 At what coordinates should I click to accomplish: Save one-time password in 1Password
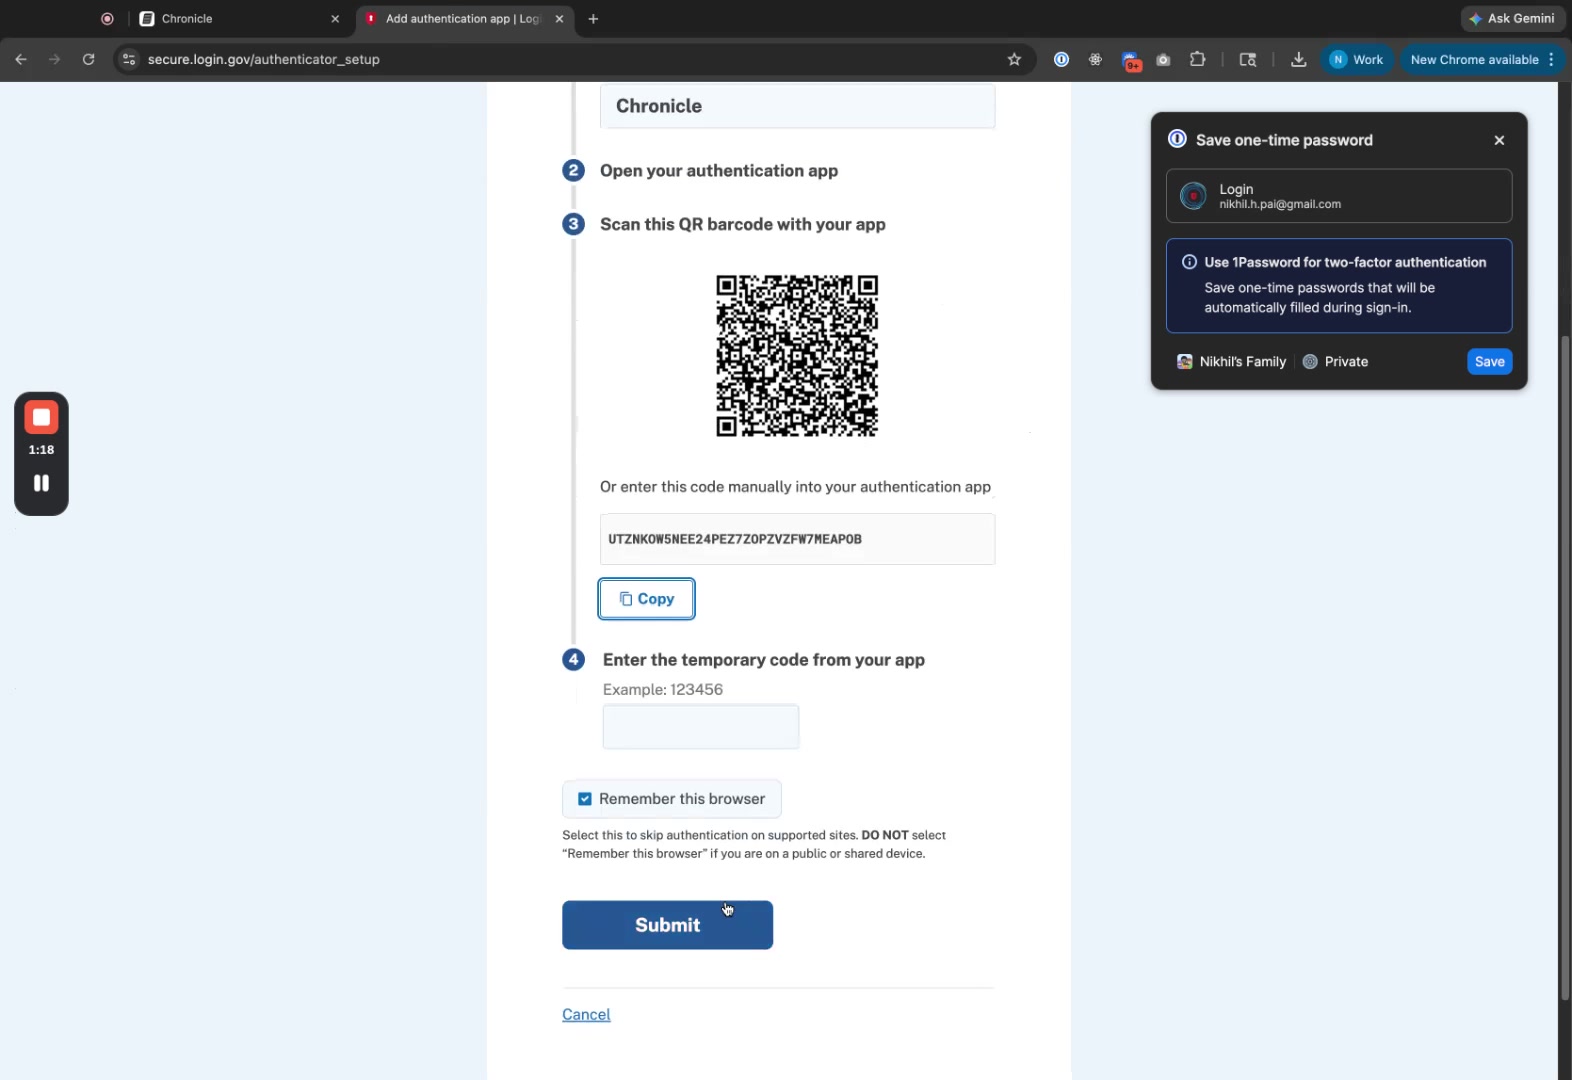1489,362
